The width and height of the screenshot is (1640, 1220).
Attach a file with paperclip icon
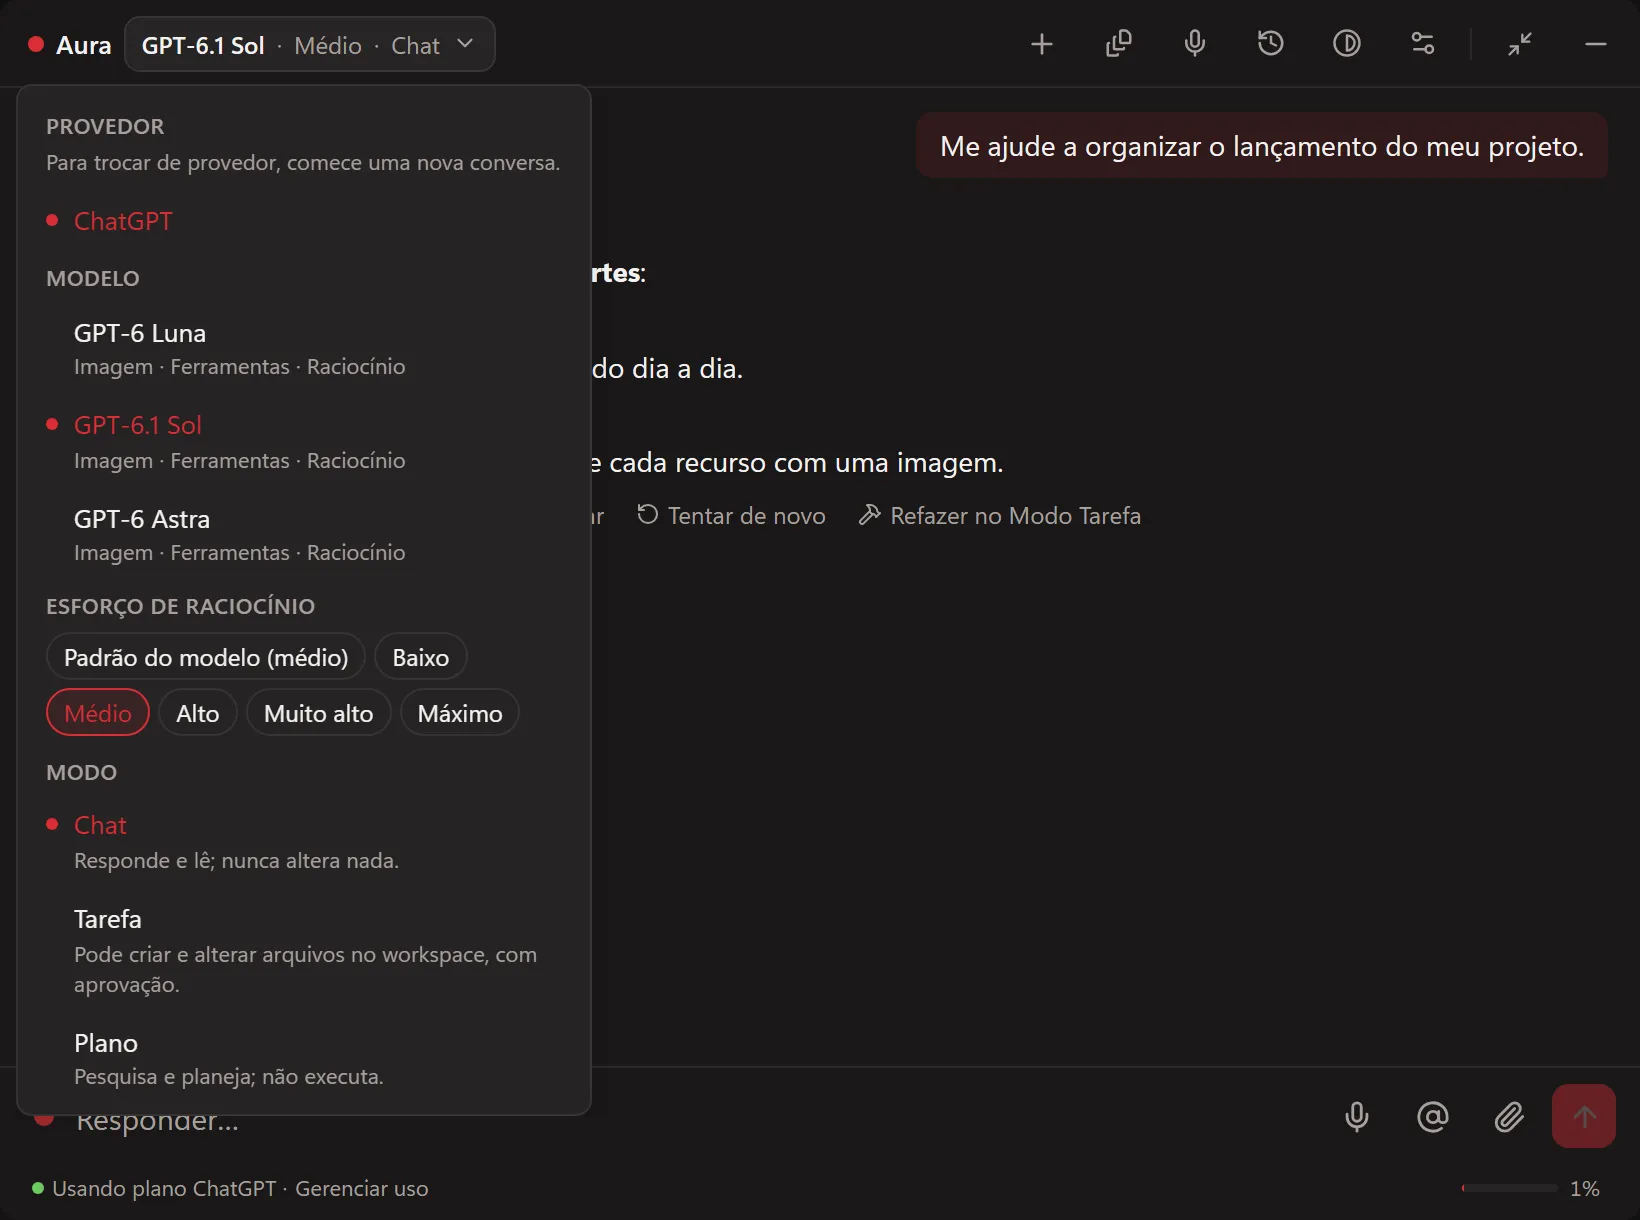[x=1509, y=1116]
